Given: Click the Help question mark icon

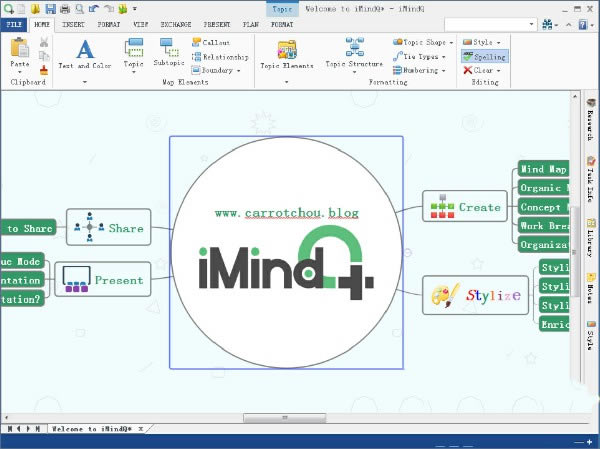Looking at the screenshot, I should [582, 25].
